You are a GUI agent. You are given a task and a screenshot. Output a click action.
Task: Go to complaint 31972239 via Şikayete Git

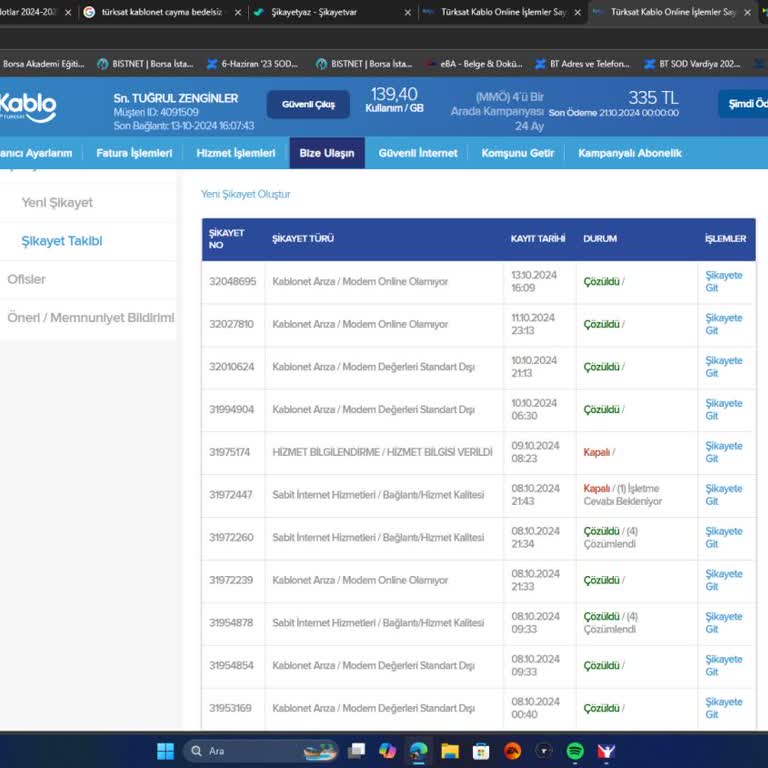pyautogui.click(x=723, y=580)
